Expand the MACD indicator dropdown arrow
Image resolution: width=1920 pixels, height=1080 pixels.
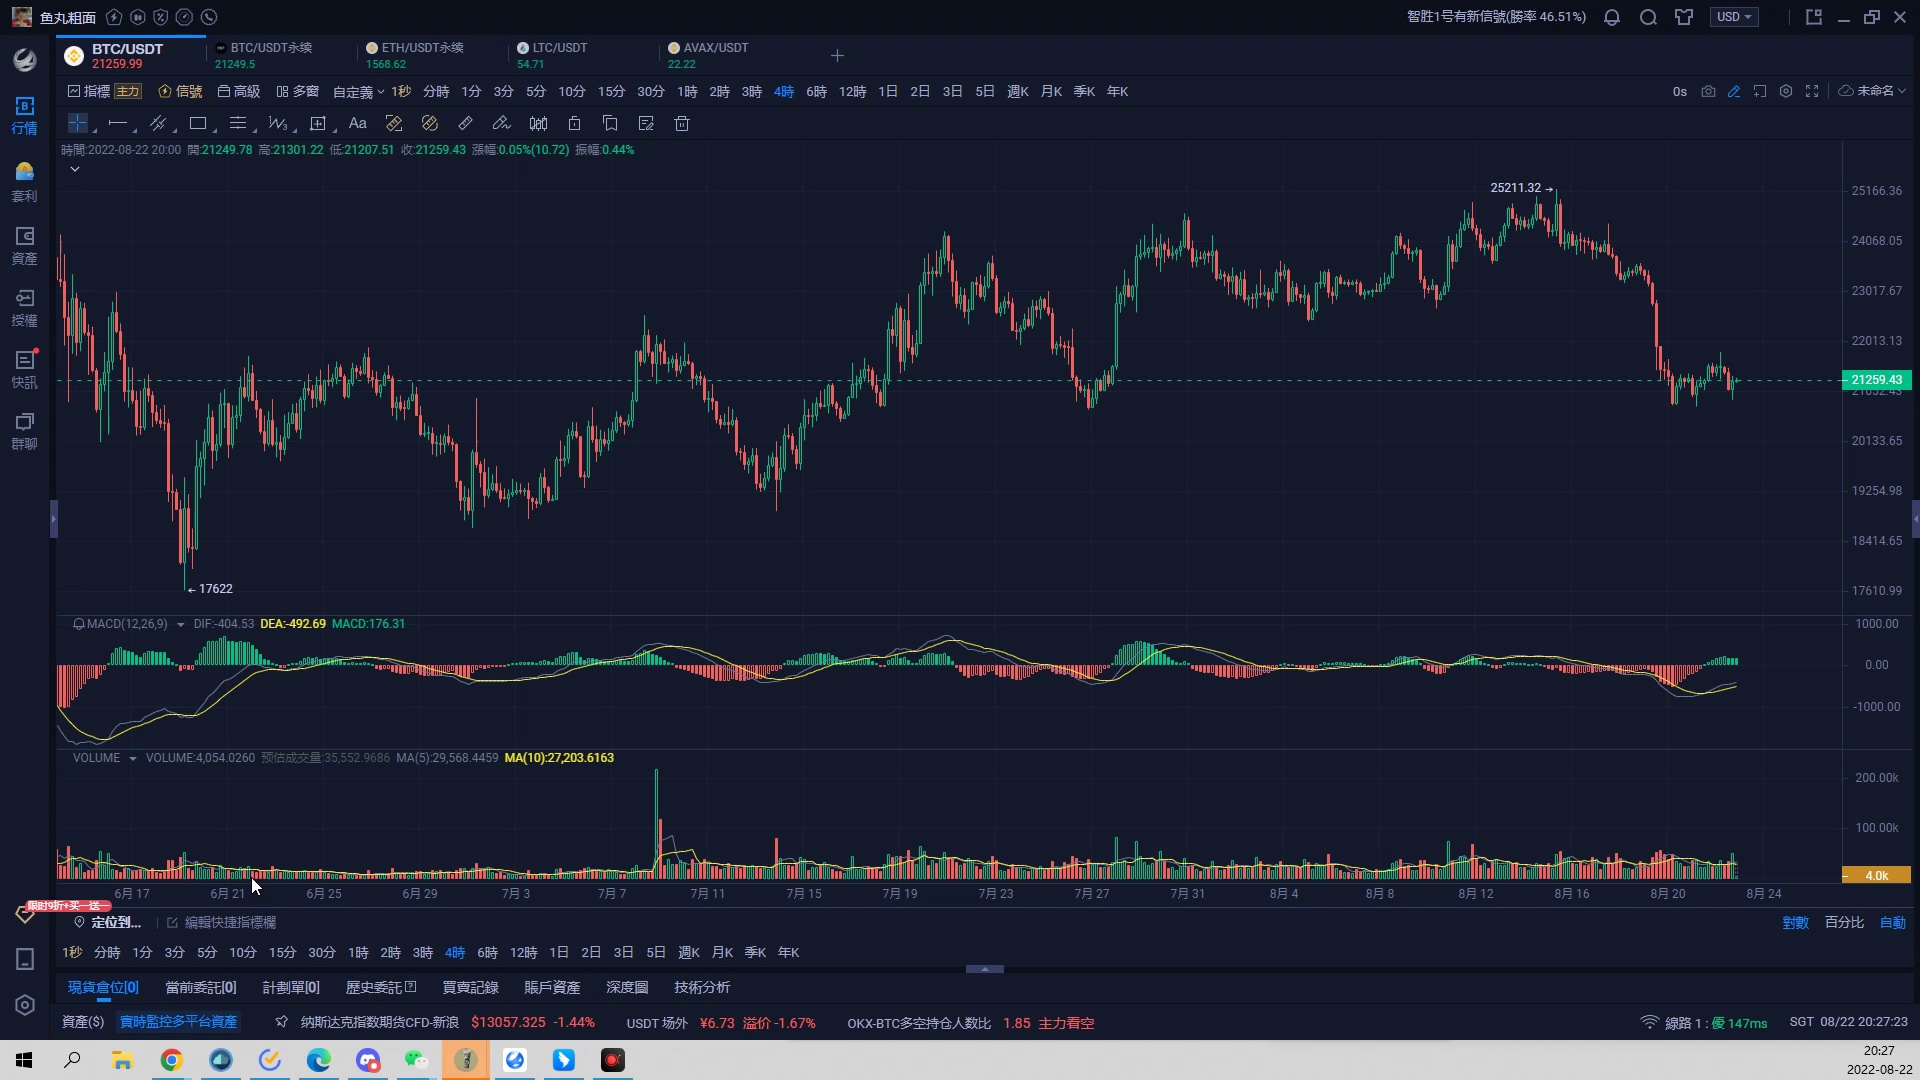(x=180, y=624)
